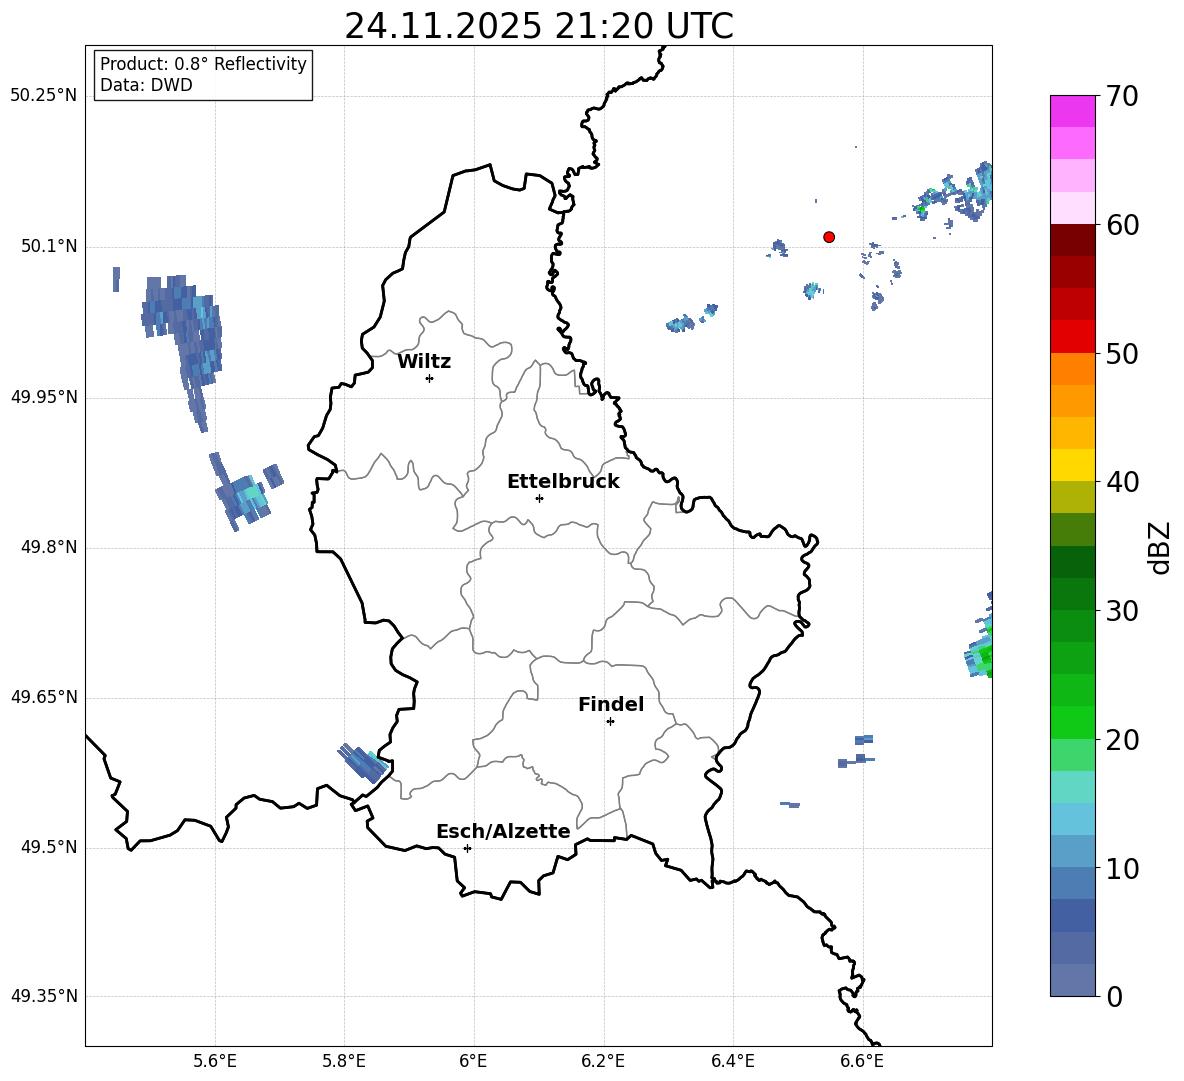Click the colorbar value 40

1122,482
